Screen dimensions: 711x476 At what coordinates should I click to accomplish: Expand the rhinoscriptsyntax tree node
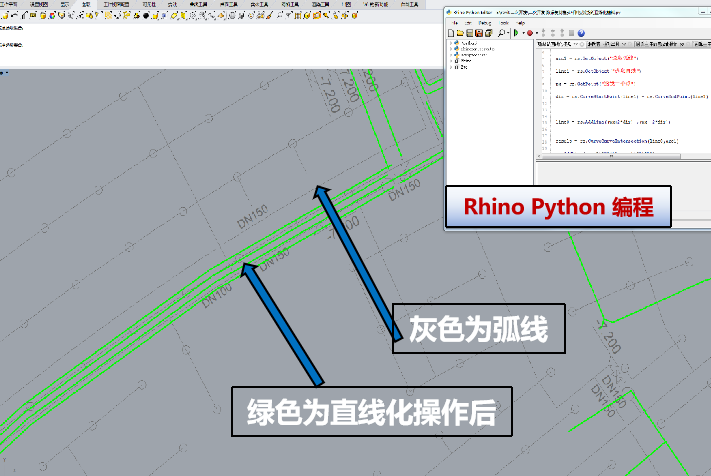tap(451, 49)
